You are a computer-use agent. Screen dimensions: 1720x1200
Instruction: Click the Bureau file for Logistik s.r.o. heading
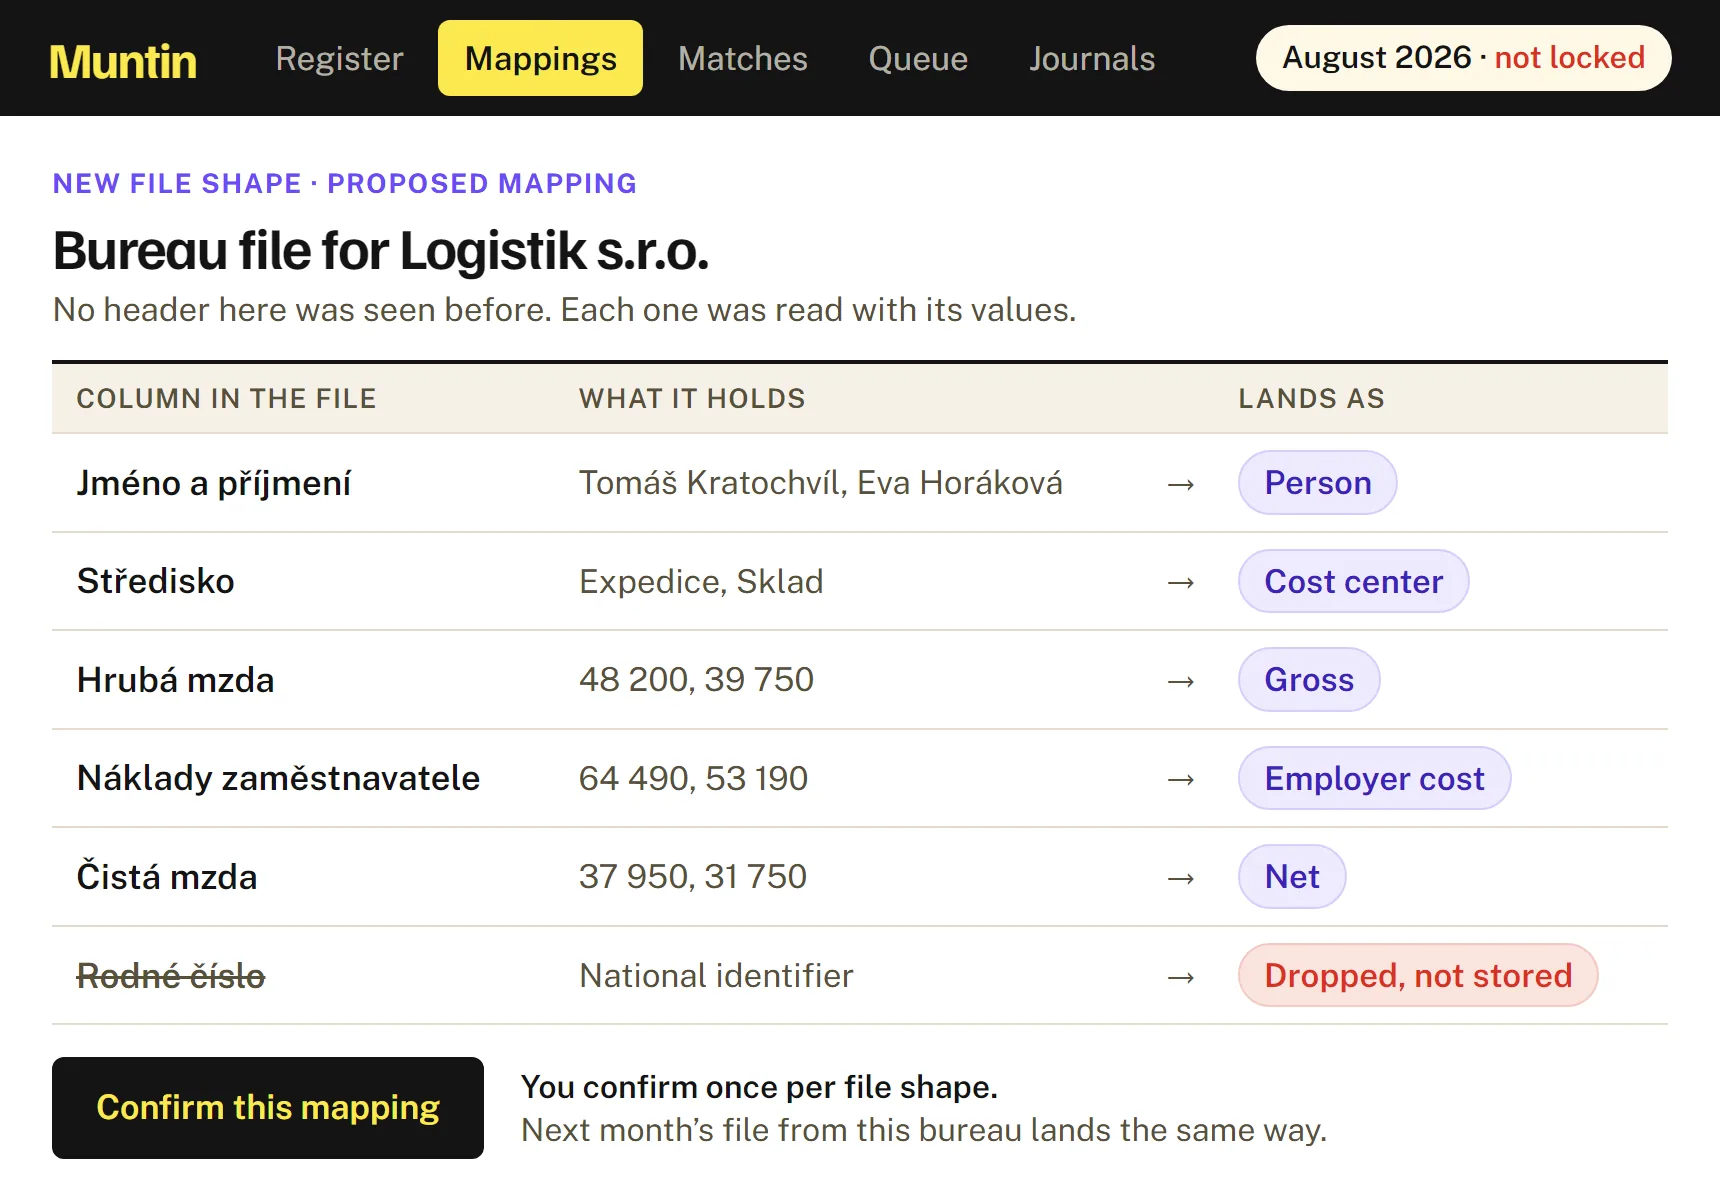tap(381, 250)
